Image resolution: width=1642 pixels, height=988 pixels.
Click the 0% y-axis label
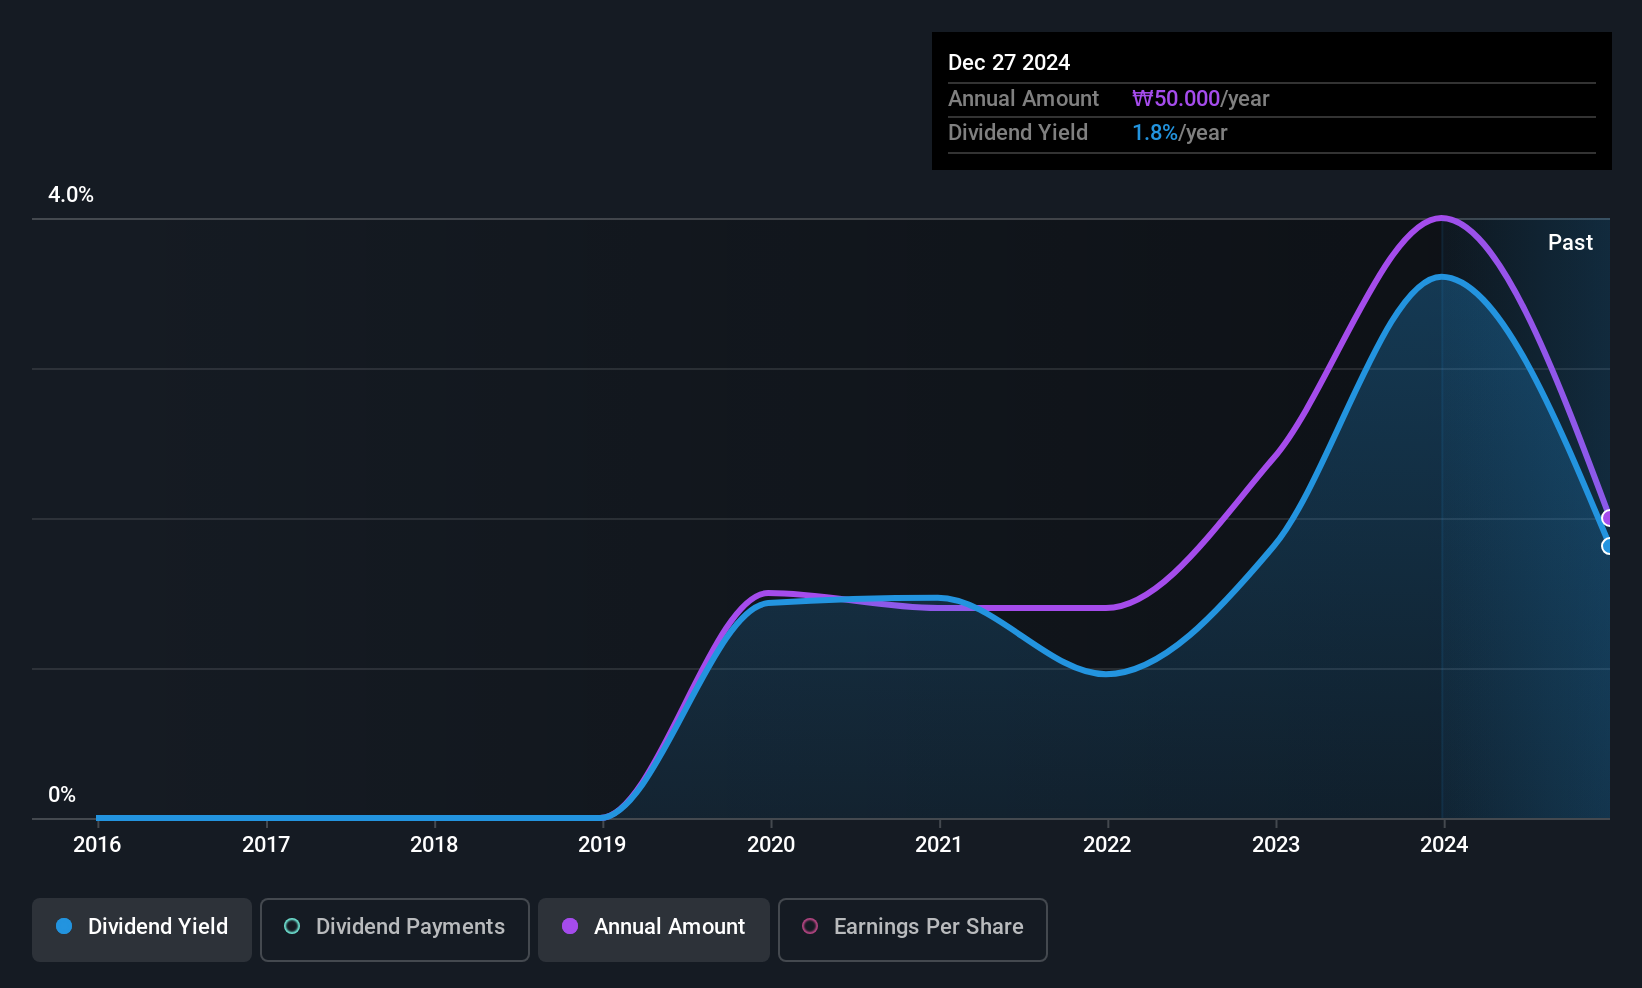[x=62, y=795]
